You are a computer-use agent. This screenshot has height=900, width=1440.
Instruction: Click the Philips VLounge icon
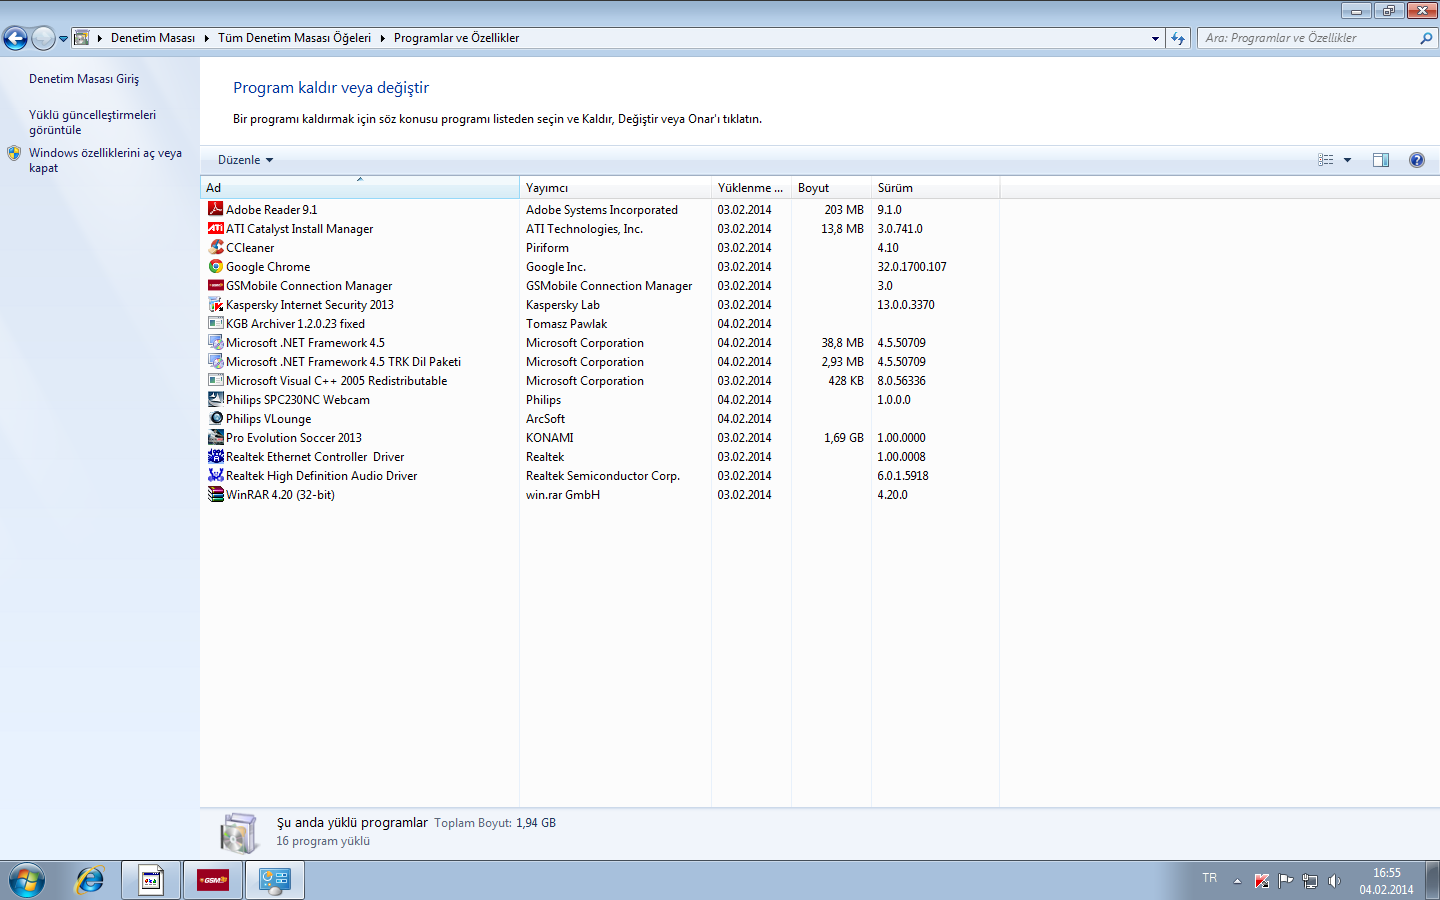pos(215,418)
